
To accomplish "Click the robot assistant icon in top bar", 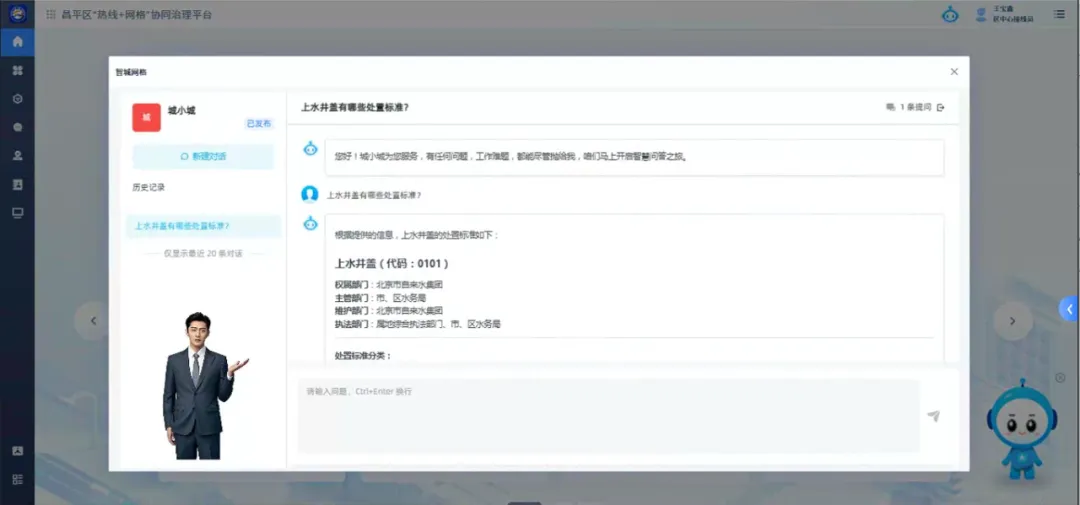I will point(950,15).
